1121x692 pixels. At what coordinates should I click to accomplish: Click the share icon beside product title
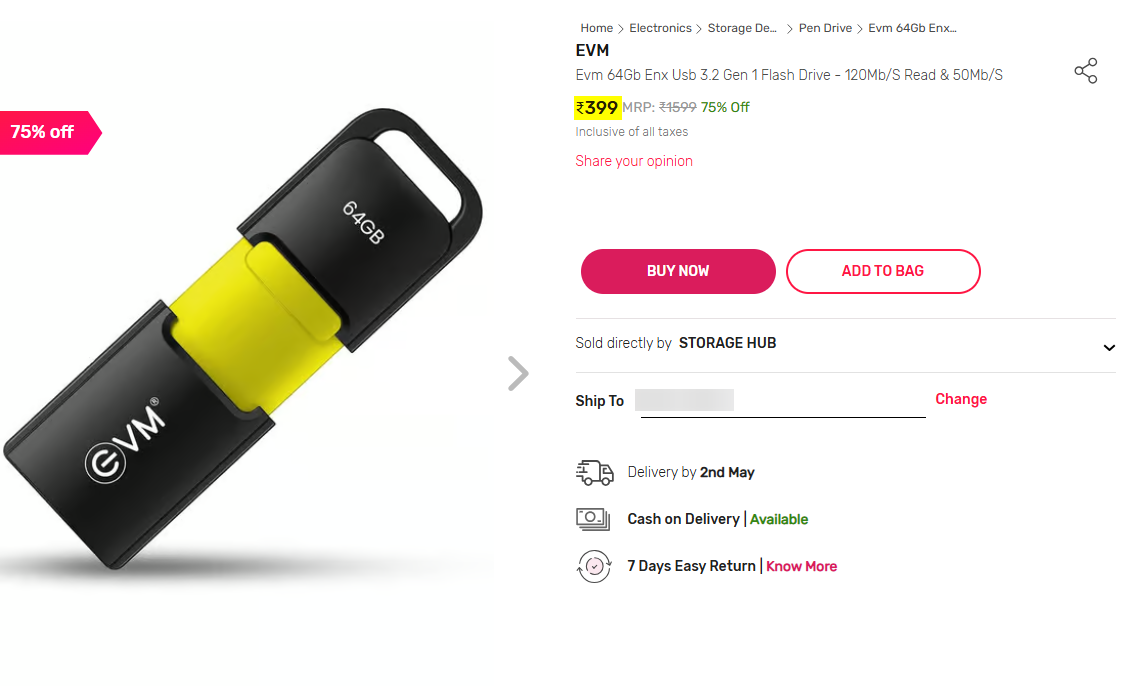[1085, 71]
